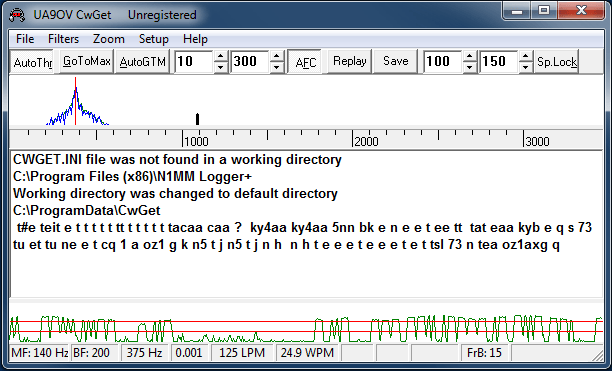Increase the value 10 with up arrow
Image resolution: width=612 pixels, height=371 pixels.
[x=221, y=56]
